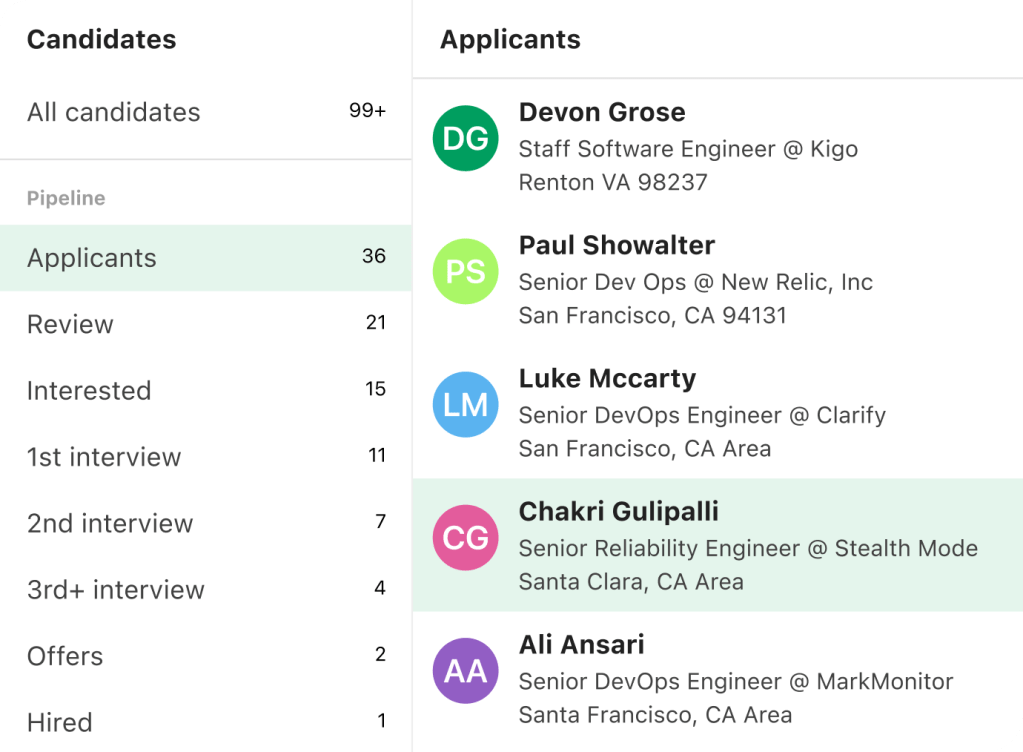1023x752 pixels.
Task: Open Devon Grose's applicant name
Action: (x=602, y=112)
